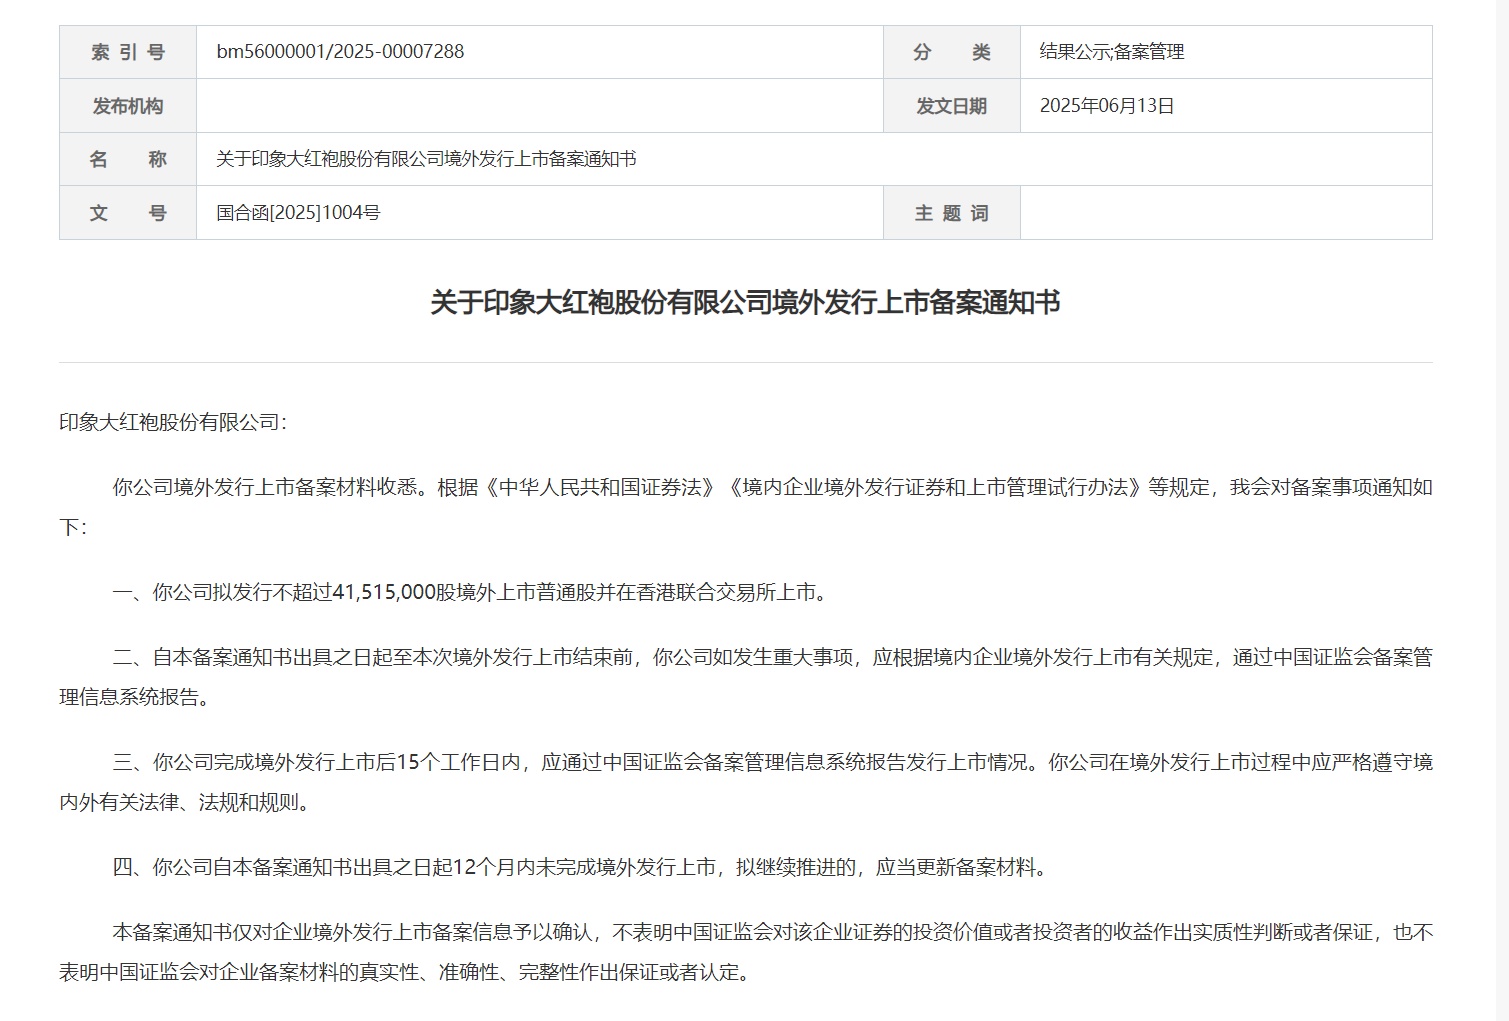This screenshot has height=1021, width=1509.
Task: Select the date 2025年06月13日
Action: (1107, 106)
